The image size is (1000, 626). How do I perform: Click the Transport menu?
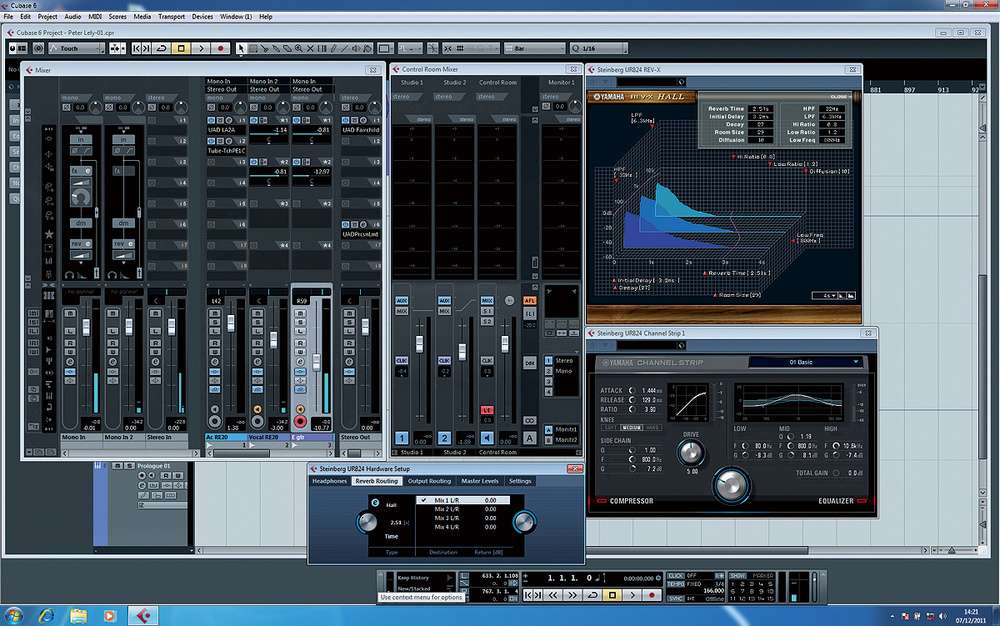coord(171,17)
